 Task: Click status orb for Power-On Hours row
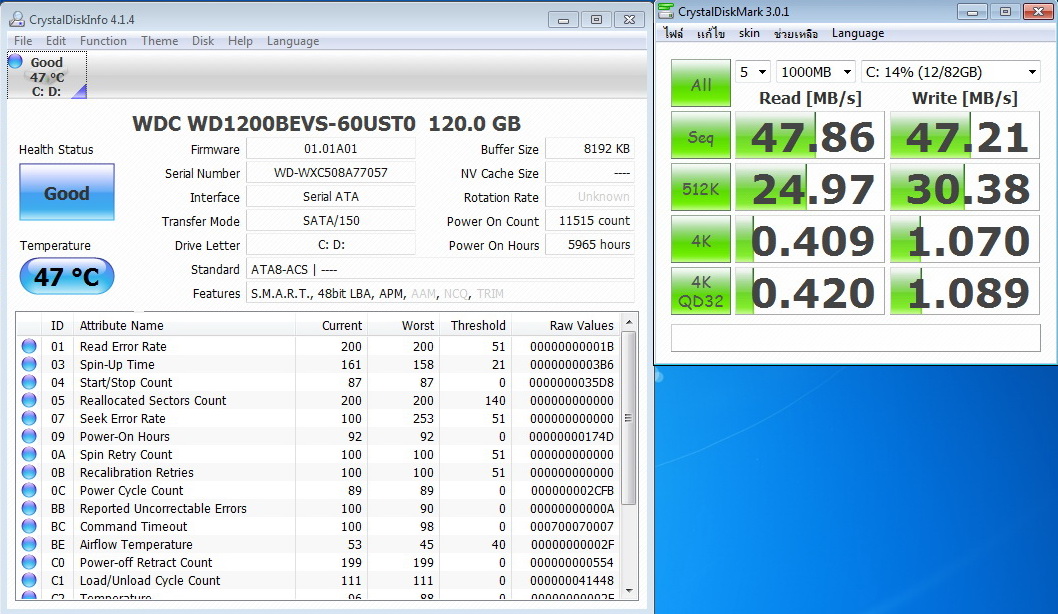[x=29, y=437]
